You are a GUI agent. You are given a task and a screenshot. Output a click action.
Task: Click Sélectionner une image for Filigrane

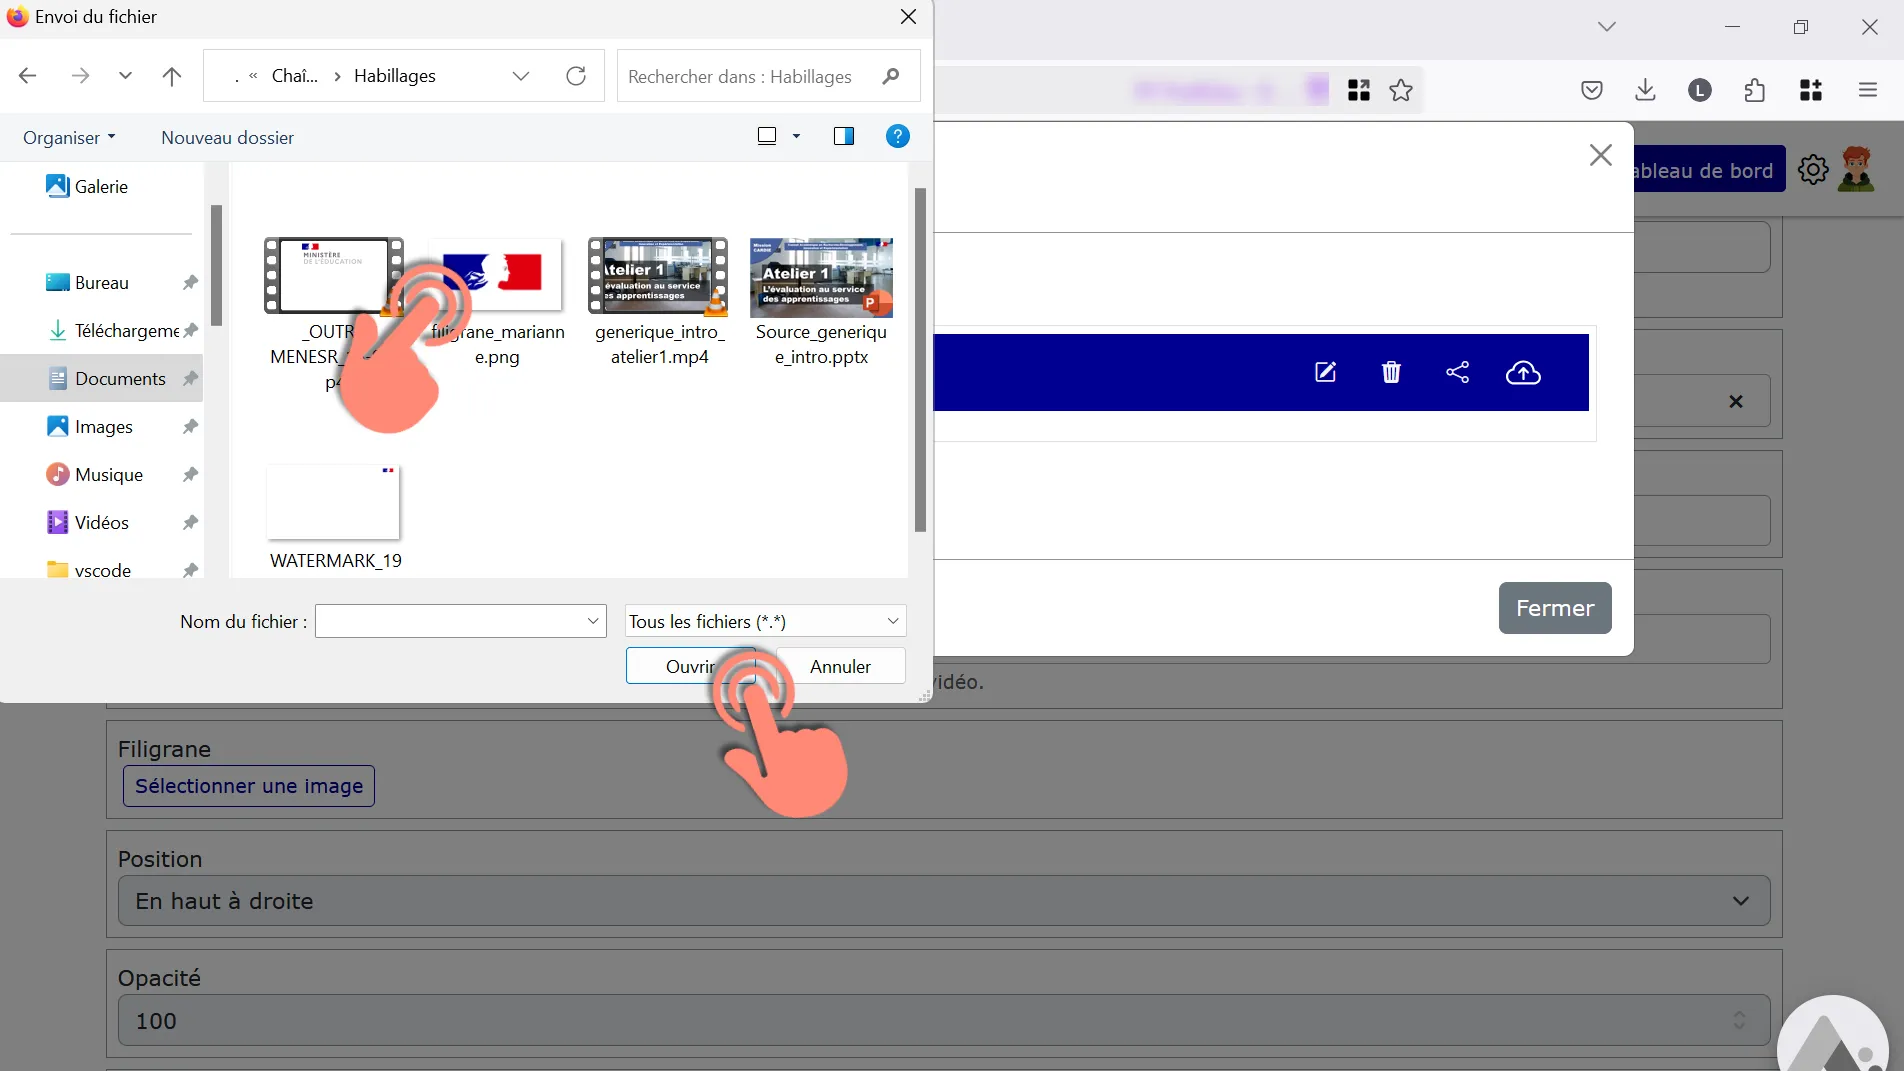pos(249,786)
